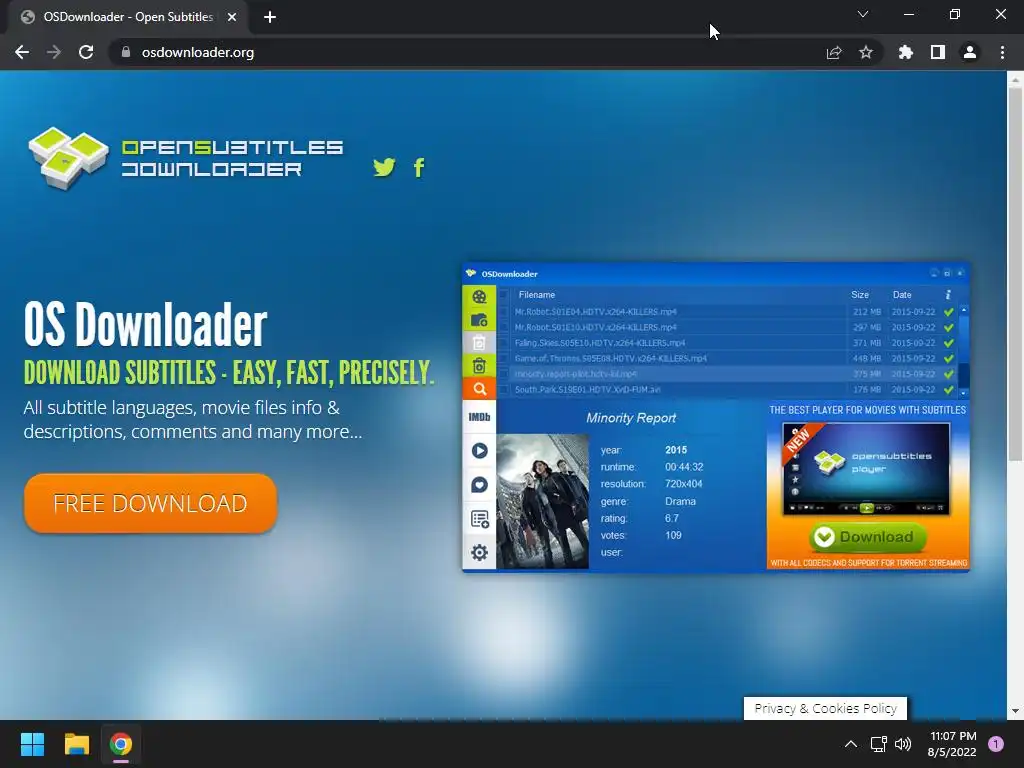Viewport: 1024px width, 768px height.
Task: Click the FREE DOWNLOAD orange button
Action: [150, 503]
